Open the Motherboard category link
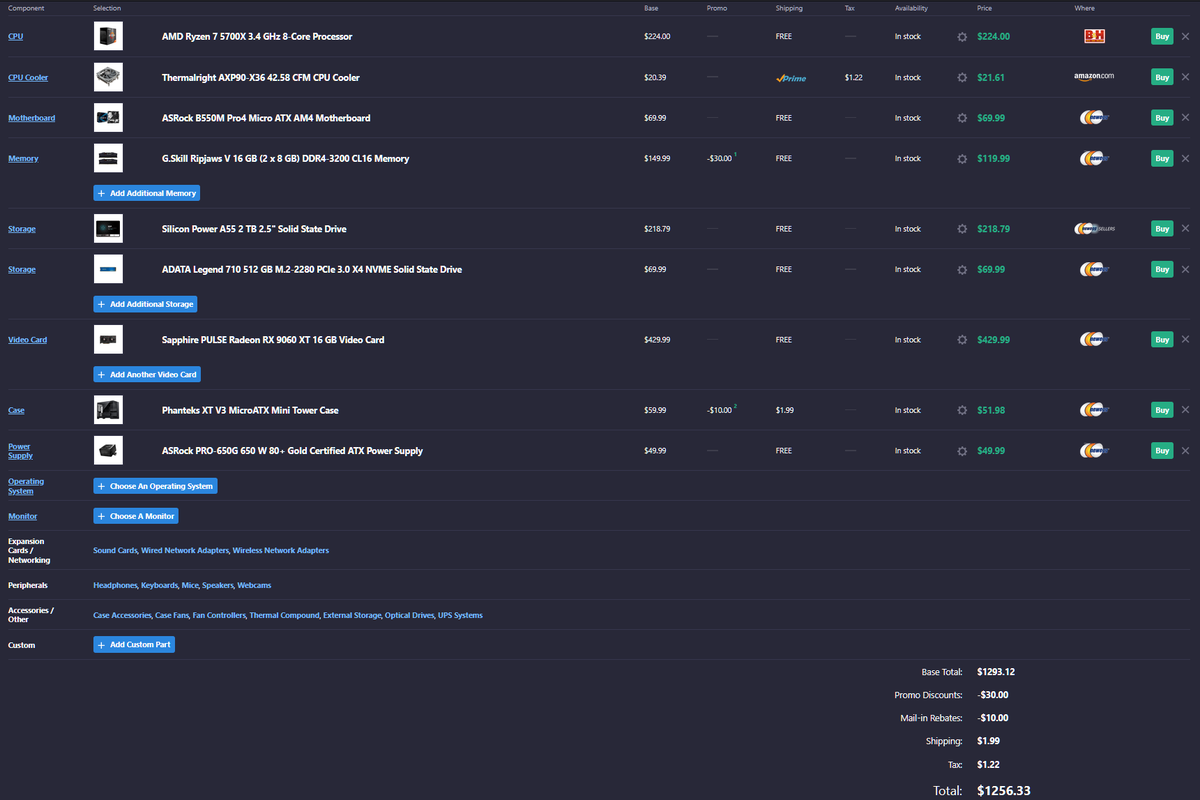The image size is (1200, 800). point(32,118)
